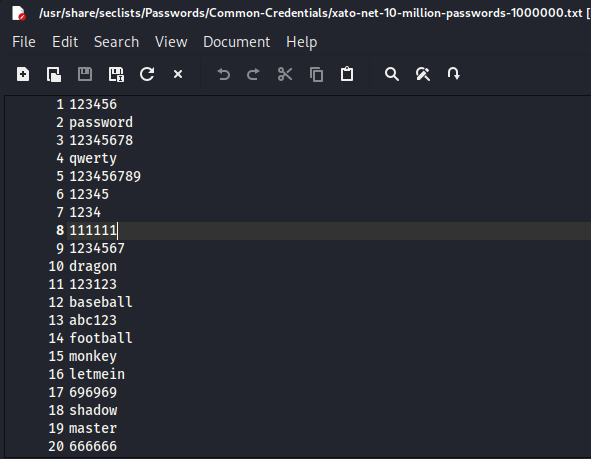Viewport: 591px width, 459px height.
Task: Click the New from template icon
Action: tap(54, 74)
